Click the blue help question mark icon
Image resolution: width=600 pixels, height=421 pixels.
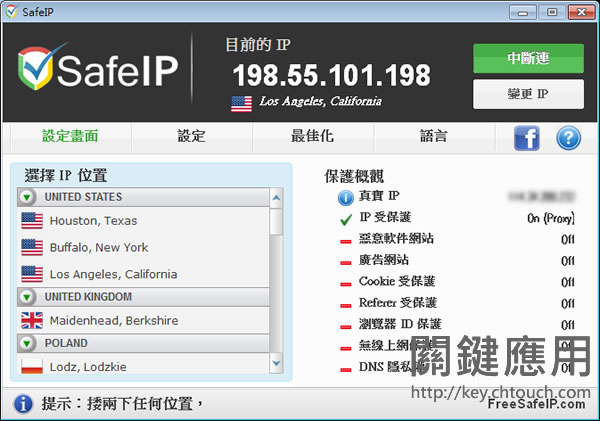pos(568,138)
